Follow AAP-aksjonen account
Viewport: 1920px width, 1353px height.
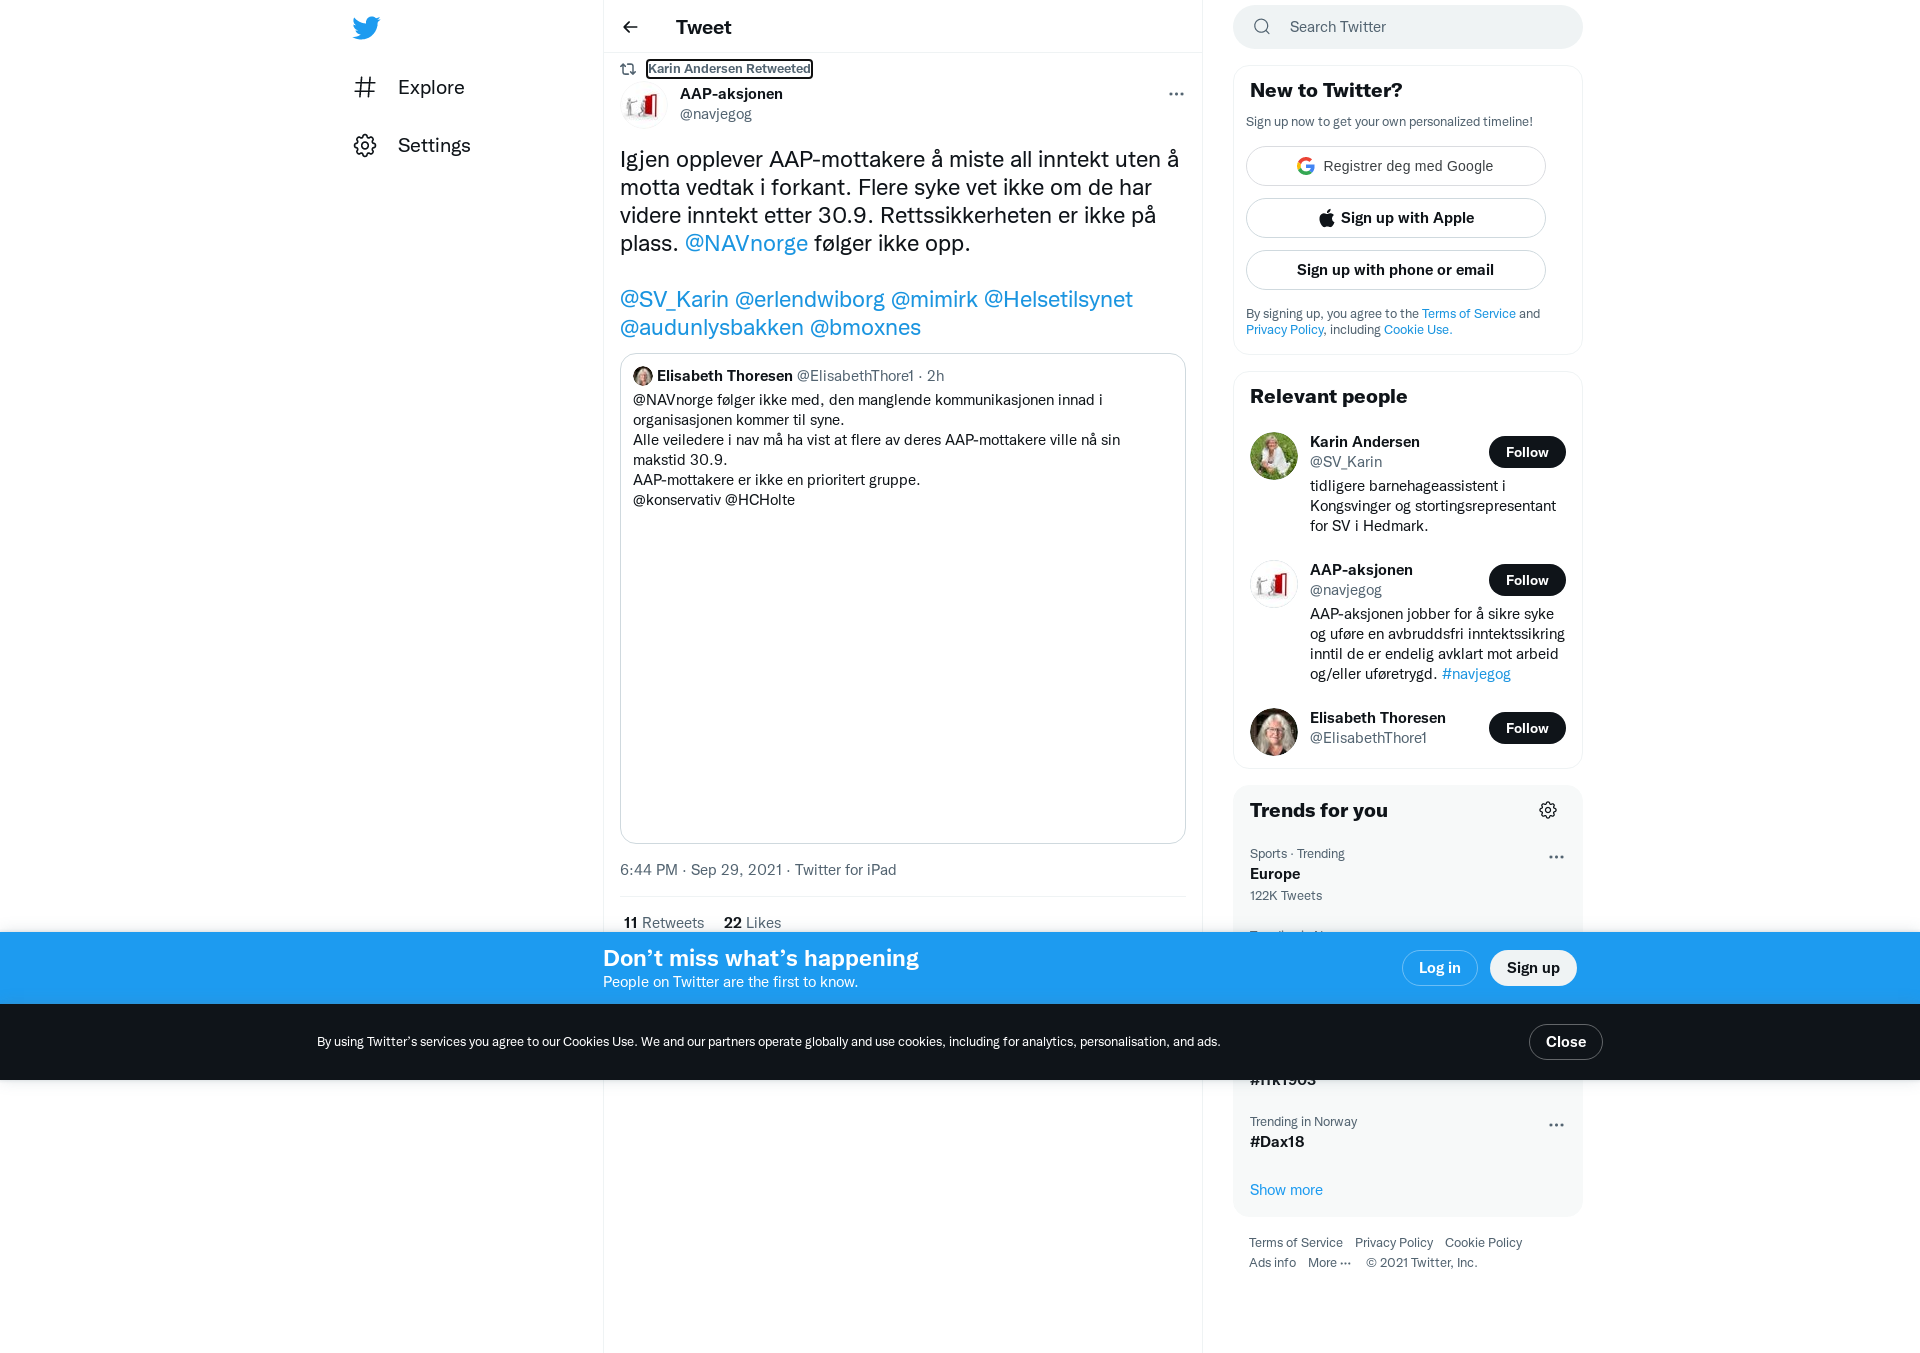[x=1527, y=580]
